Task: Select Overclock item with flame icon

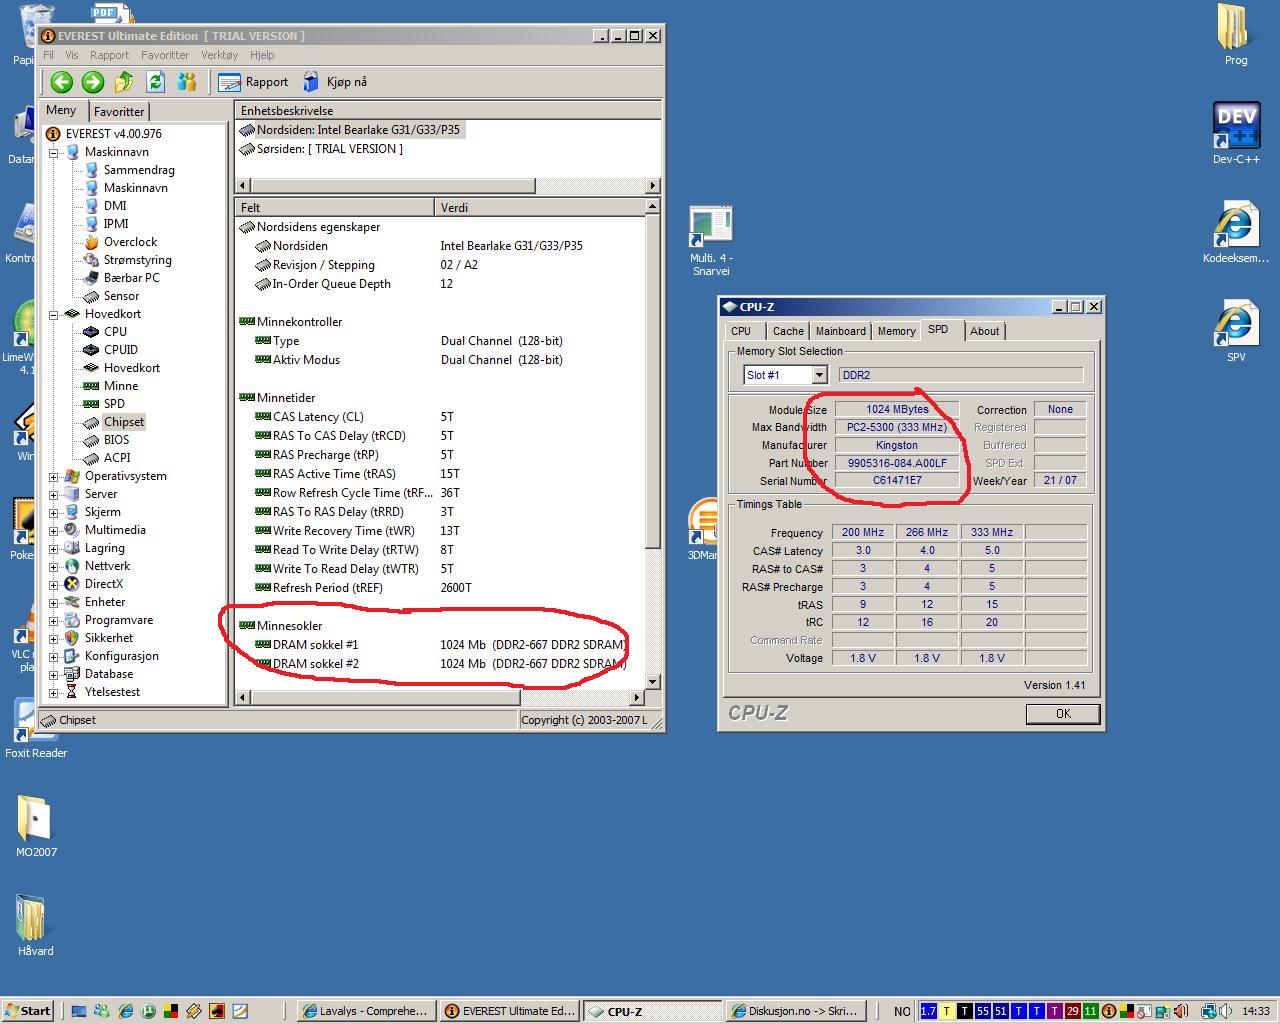Action: tap(130, 242)
